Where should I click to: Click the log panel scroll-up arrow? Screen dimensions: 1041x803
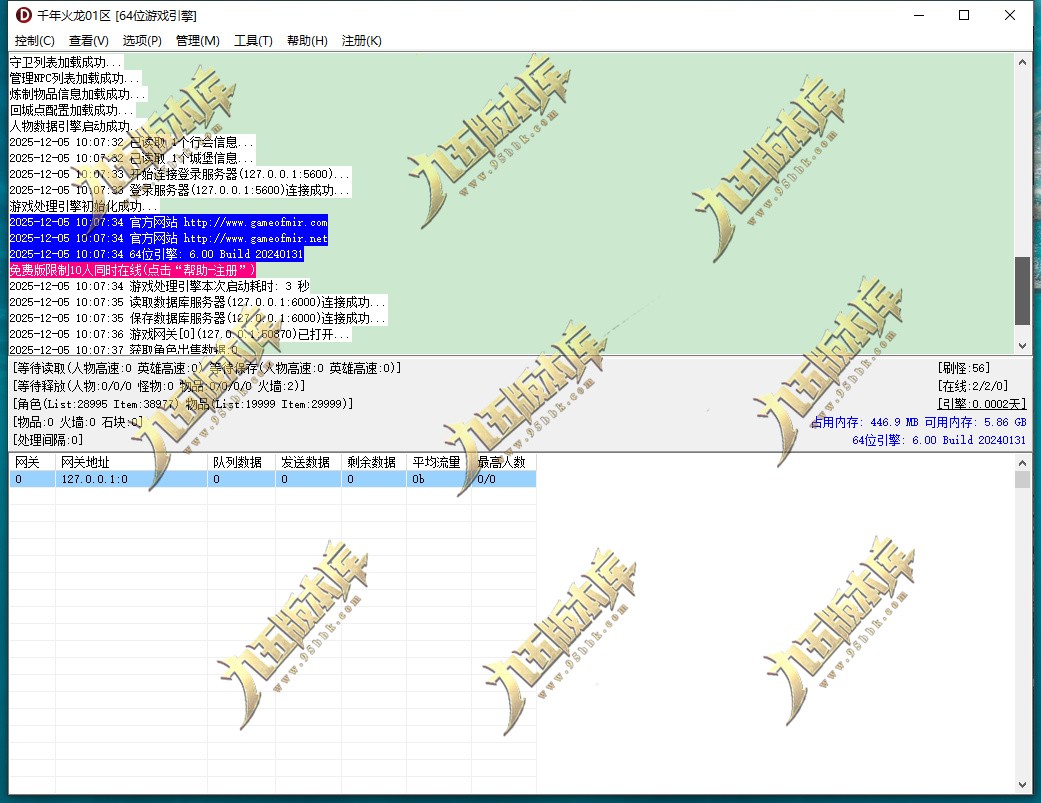(x=1022, y=62)
